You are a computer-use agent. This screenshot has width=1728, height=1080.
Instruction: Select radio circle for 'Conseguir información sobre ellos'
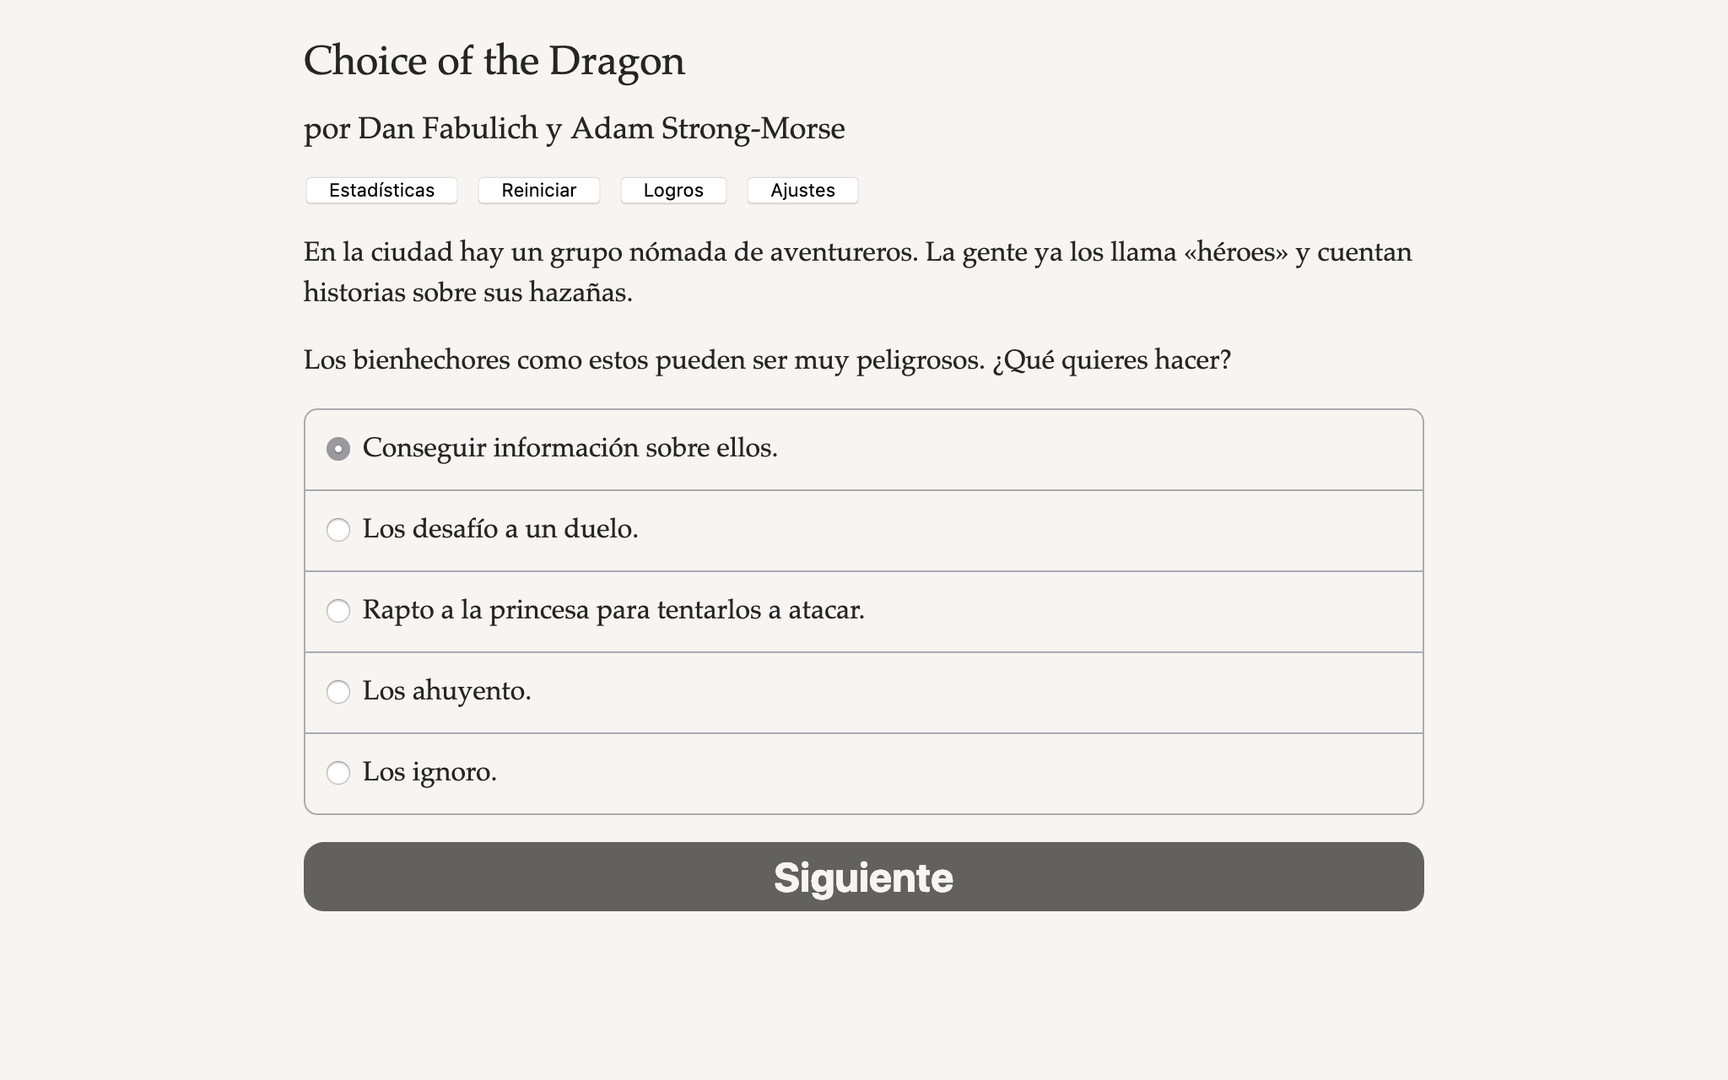[338, 449]
